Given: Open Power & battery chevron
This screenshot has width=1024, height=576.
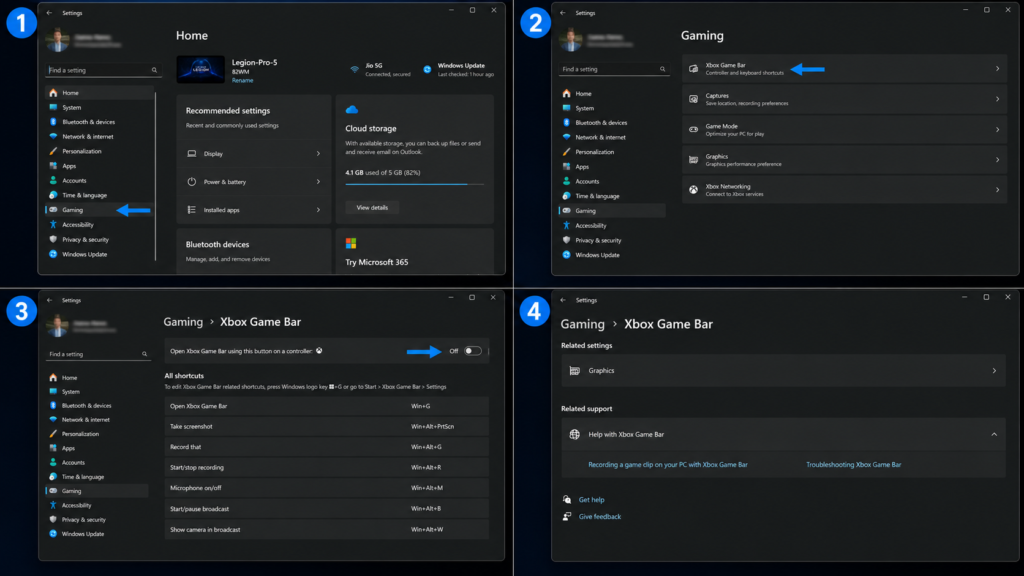Looking at the screenshot, I should (x=318, y=182).
